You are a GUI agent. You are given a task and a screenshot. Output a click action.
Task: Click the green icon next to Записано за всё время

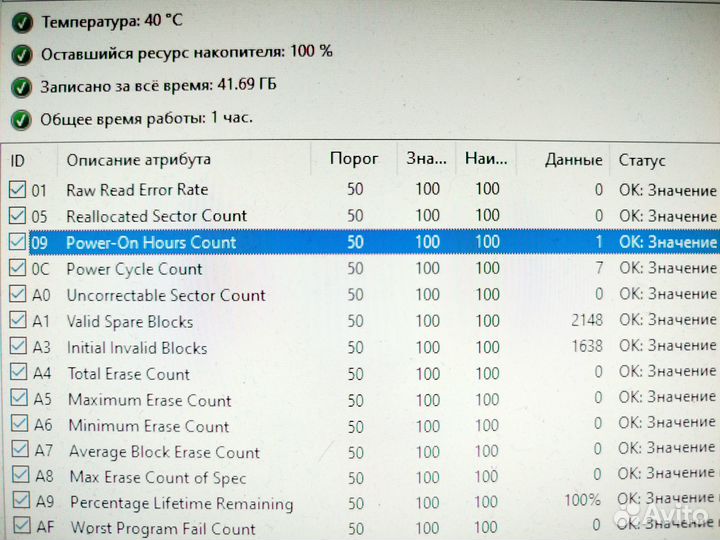[x=21, y=86]
